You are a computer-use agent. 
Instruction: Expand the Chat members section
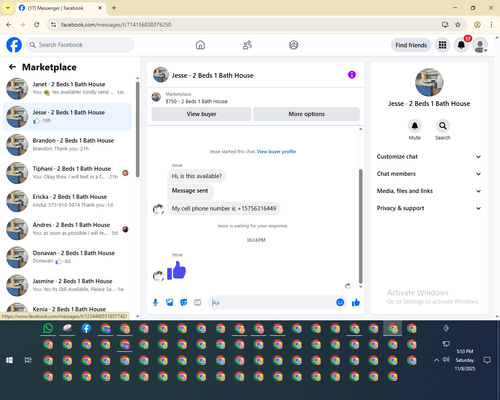tap(429, 174)
